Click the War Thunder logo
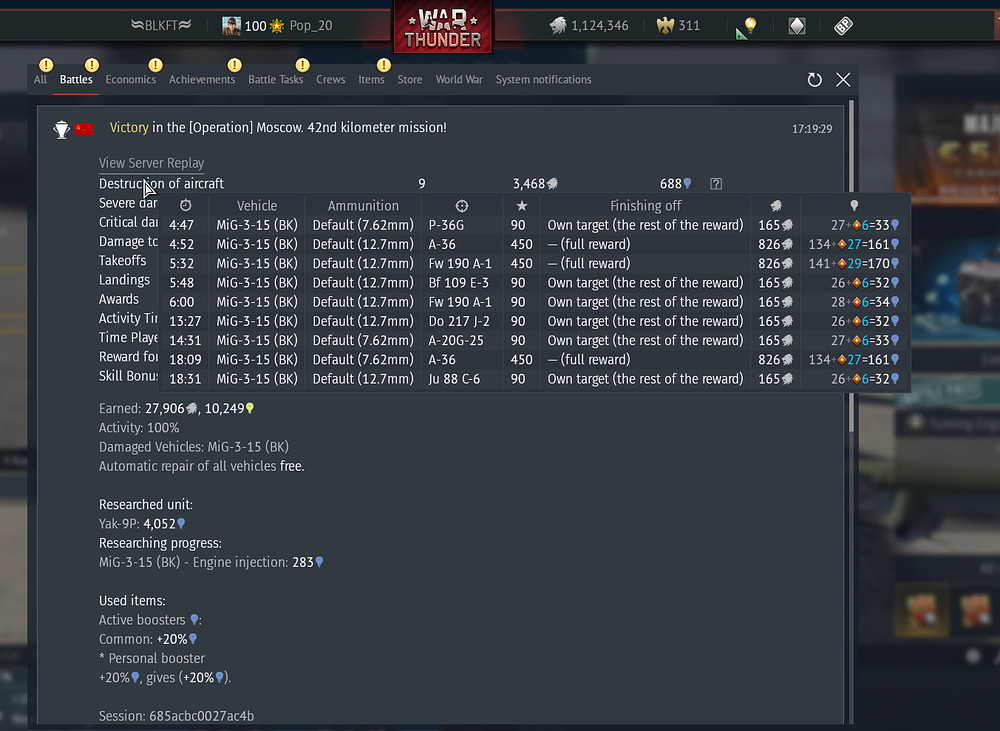 point(443,27)
